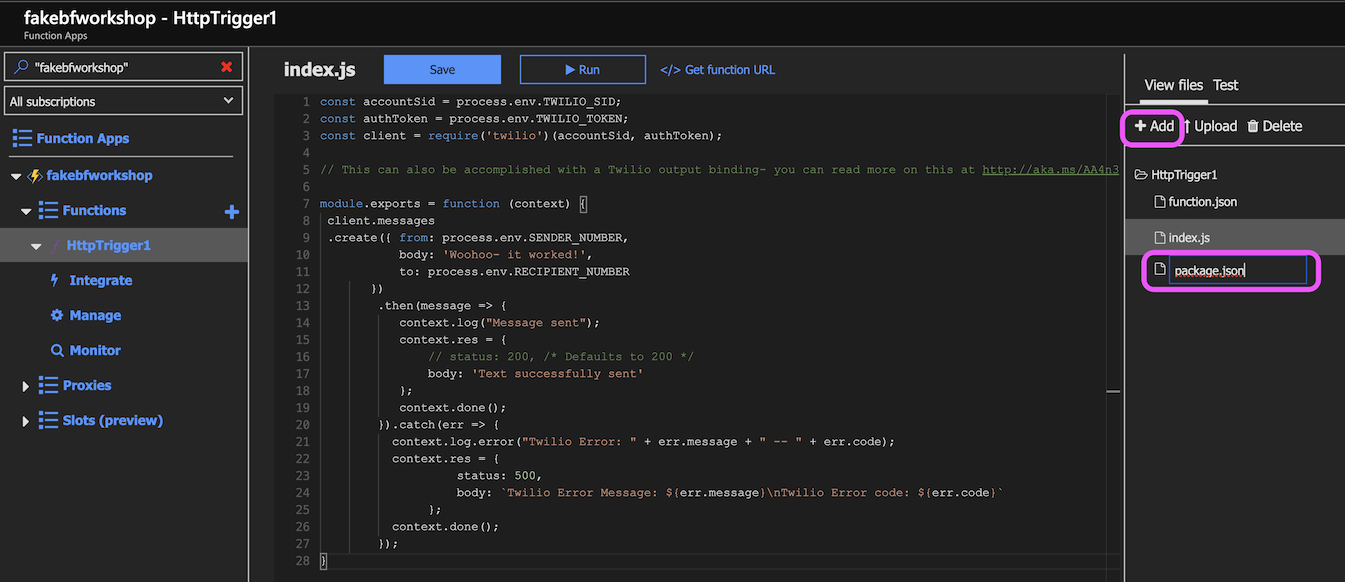Click the HttpTrigger1 folder icon

pyautogui.click(x=1141, y=175)
